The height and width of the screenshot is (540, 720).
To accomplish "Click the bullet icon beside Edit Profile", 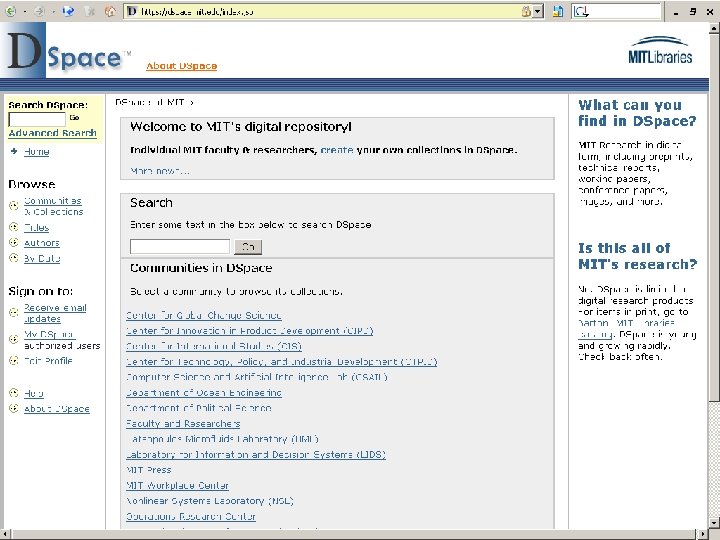I will (14, 361).
